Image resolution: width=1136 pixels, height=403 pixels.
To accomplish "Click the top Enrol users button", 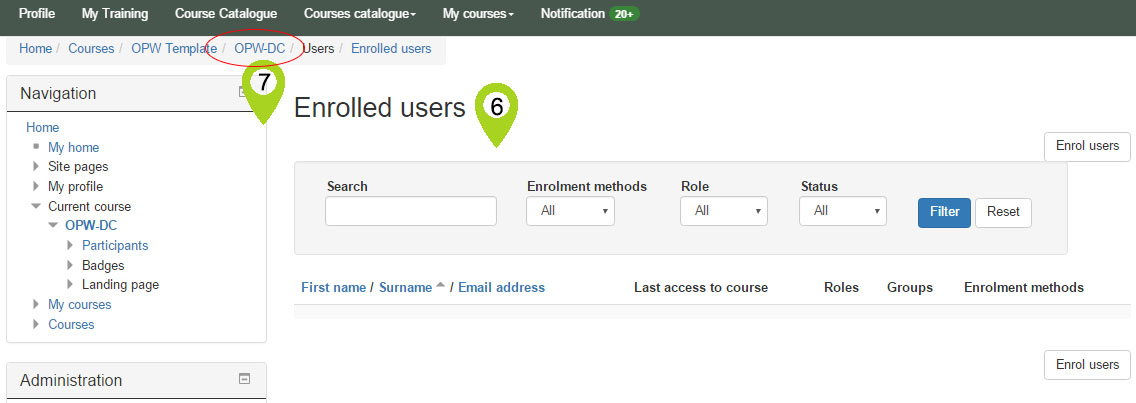I will [1087, 146].
